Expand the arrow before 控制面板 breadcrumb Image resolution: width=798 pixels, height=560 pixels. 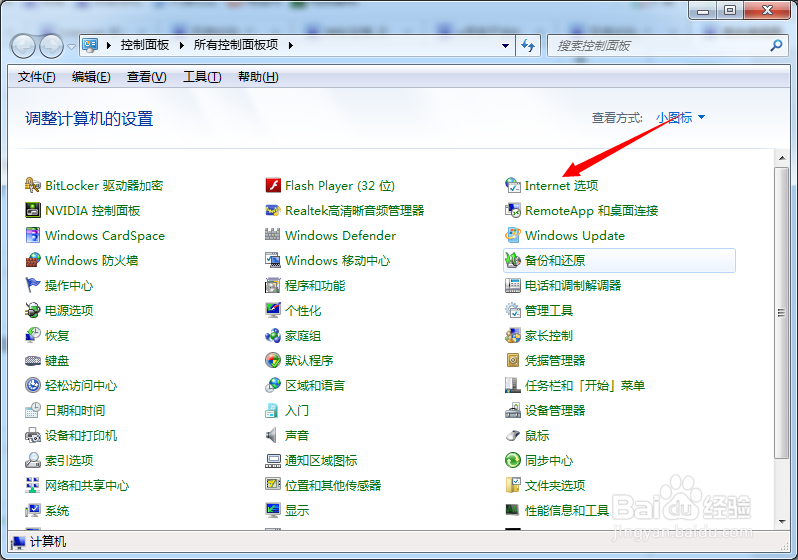pyautogui.click(x=109, y=45)
